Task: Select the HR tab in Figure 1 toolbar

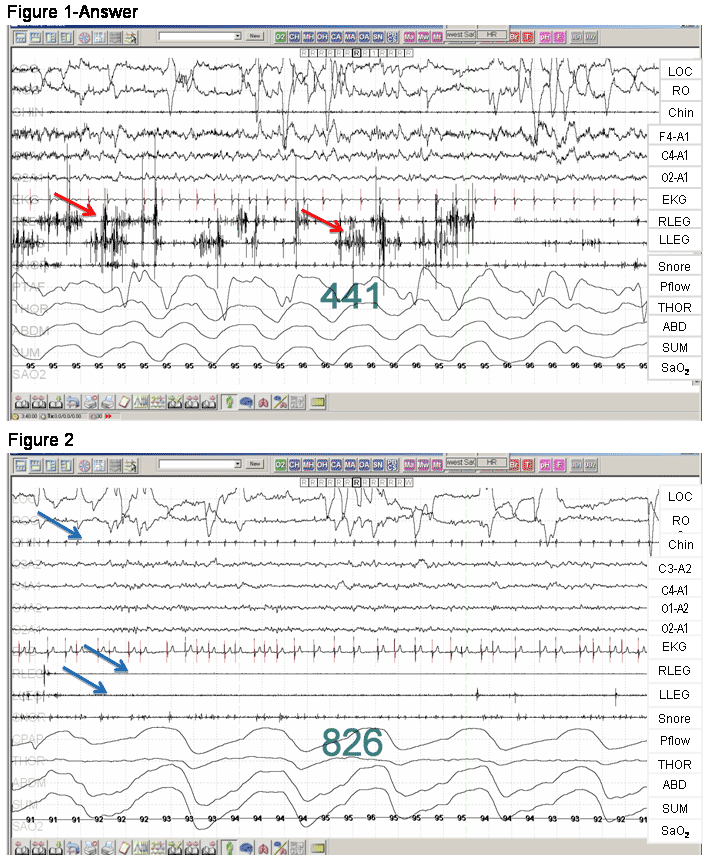Action: tap(490, 34)
